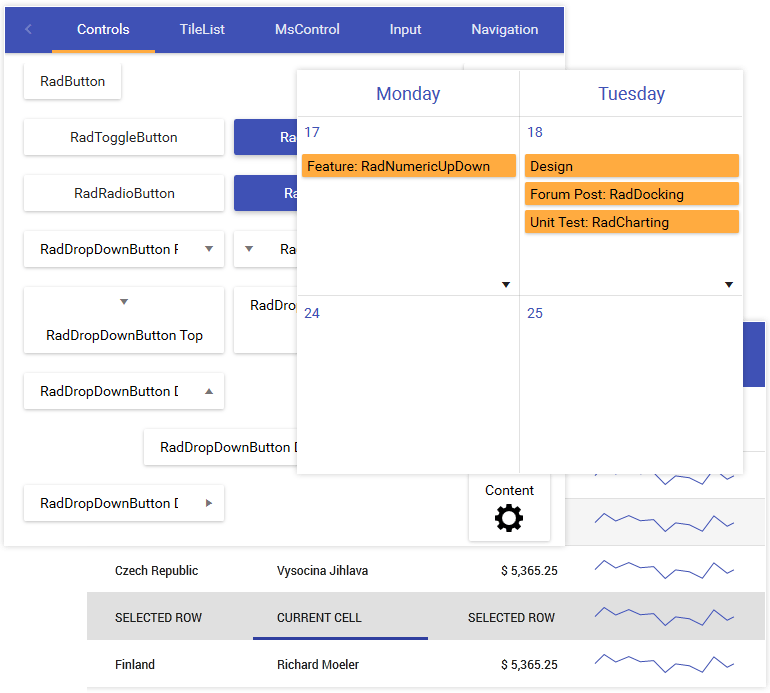The height and width of the screenshot is (693, 770).
Task: Toggle the blue checked button beside RadToggleButton
Action: (265, 138)
